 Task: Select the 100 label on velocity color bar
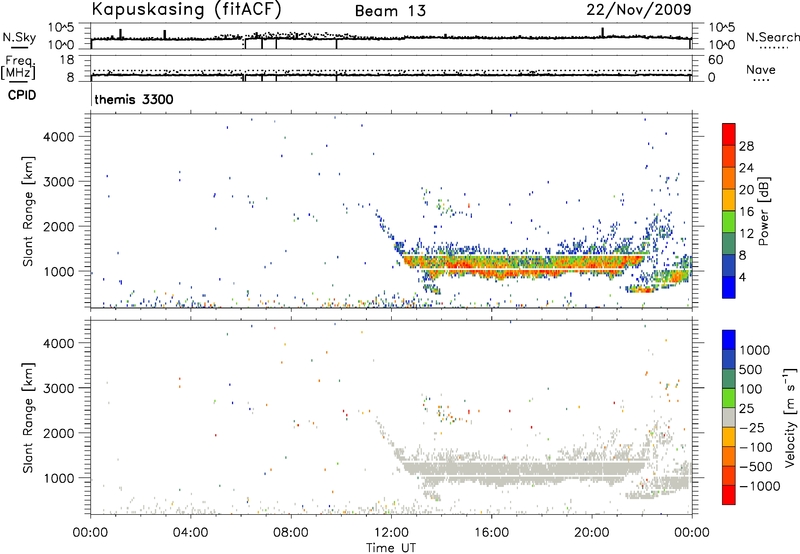pyautogui.click(x=751, y=389)
